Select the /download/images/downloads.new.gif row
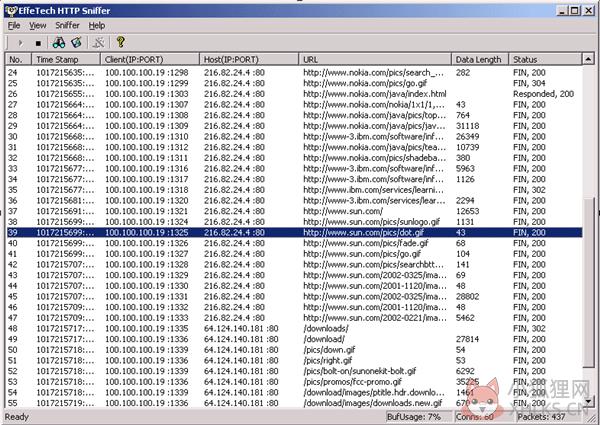600x425 pixels. point(295,403)
